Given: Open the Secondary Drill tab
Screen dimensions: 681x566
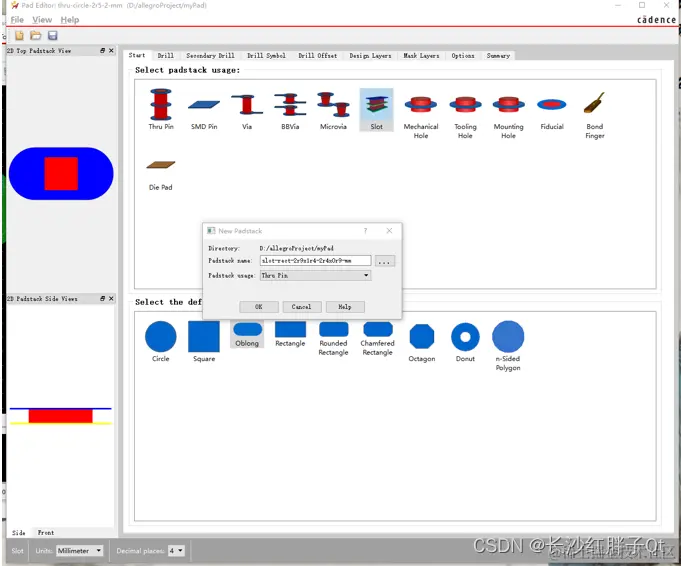Looking at the screenshot, I should click(210, 56).
